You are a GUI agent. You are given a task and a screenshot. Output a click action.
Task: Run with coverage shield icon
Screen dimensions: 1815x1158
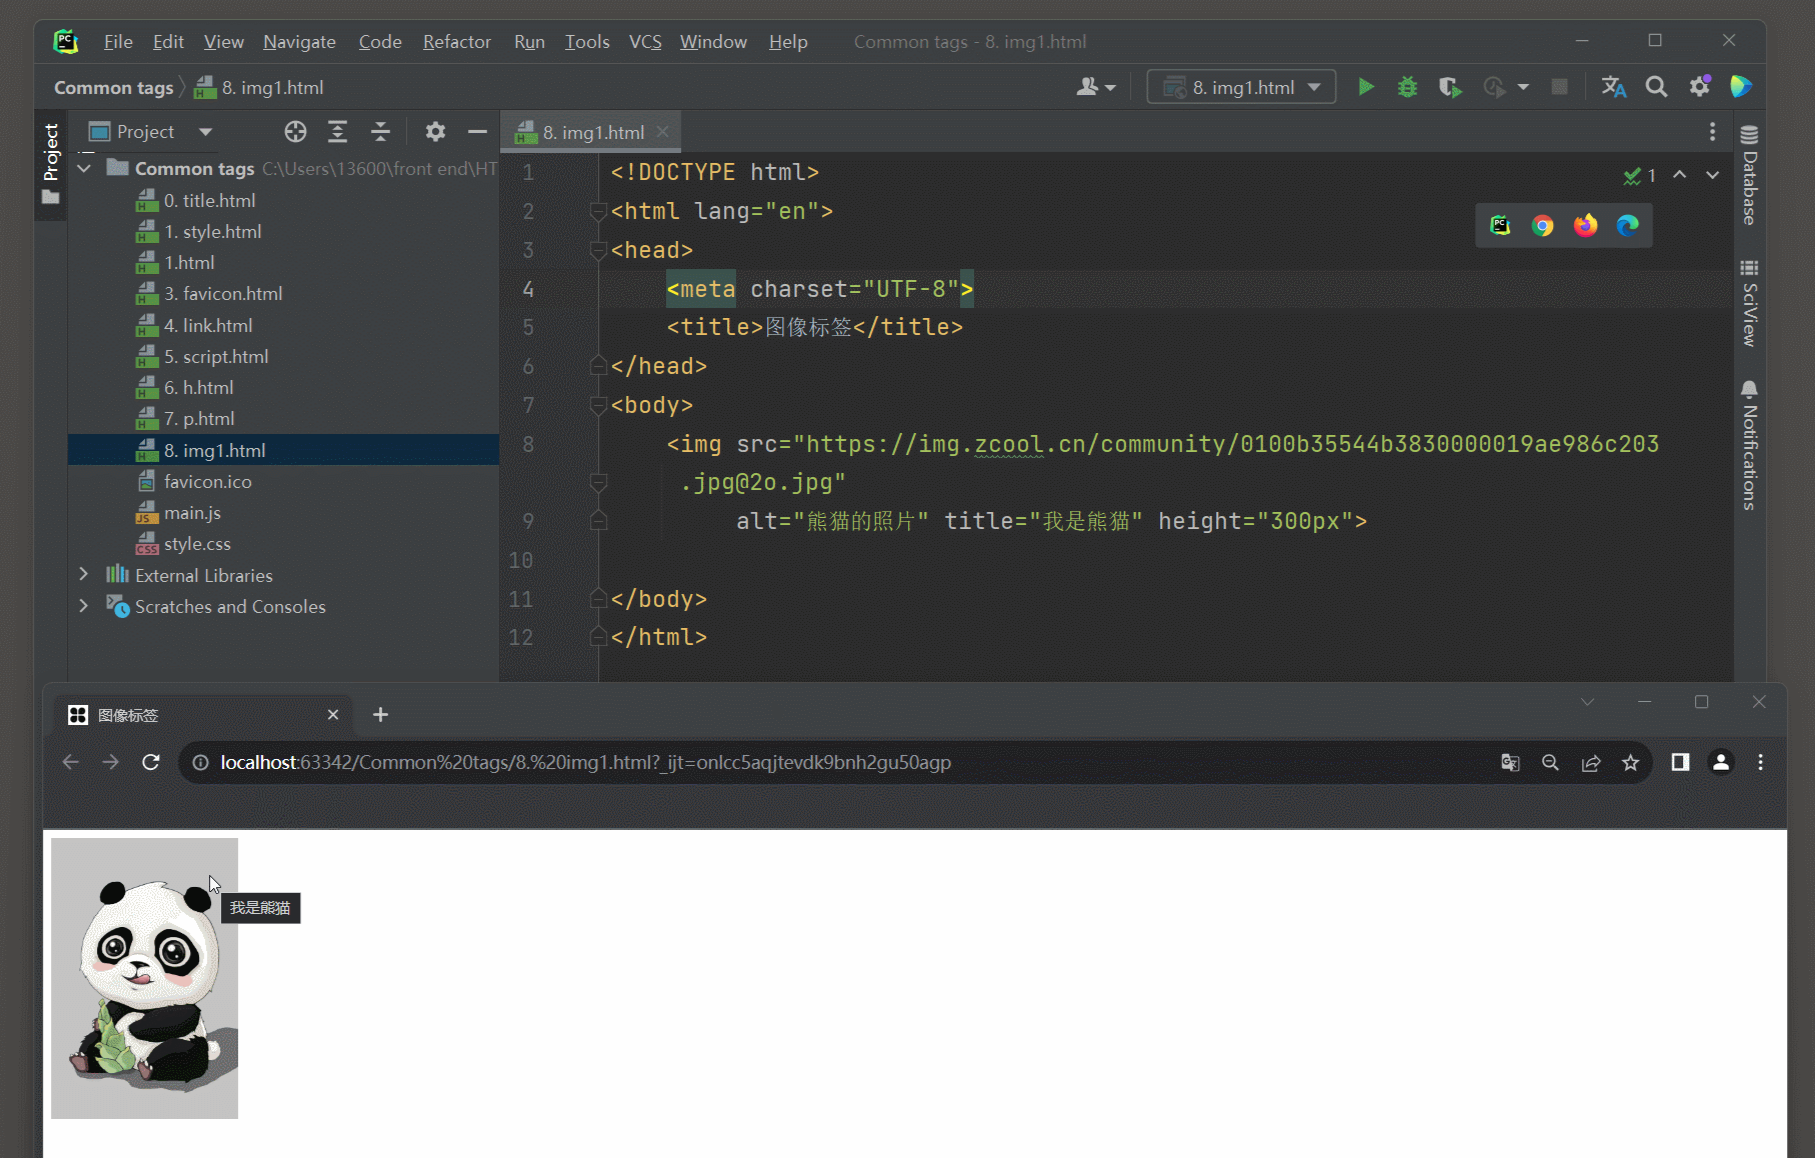coord(1450,87)
